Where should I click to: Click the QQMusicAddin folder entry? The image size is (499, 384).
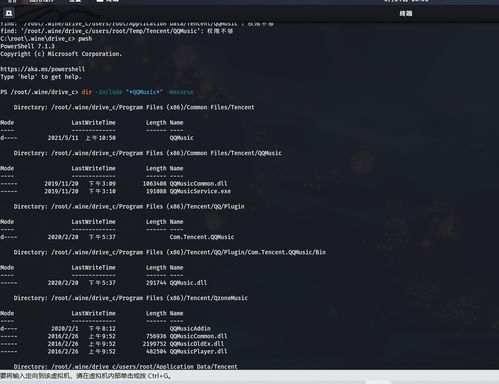click(190, 329)
